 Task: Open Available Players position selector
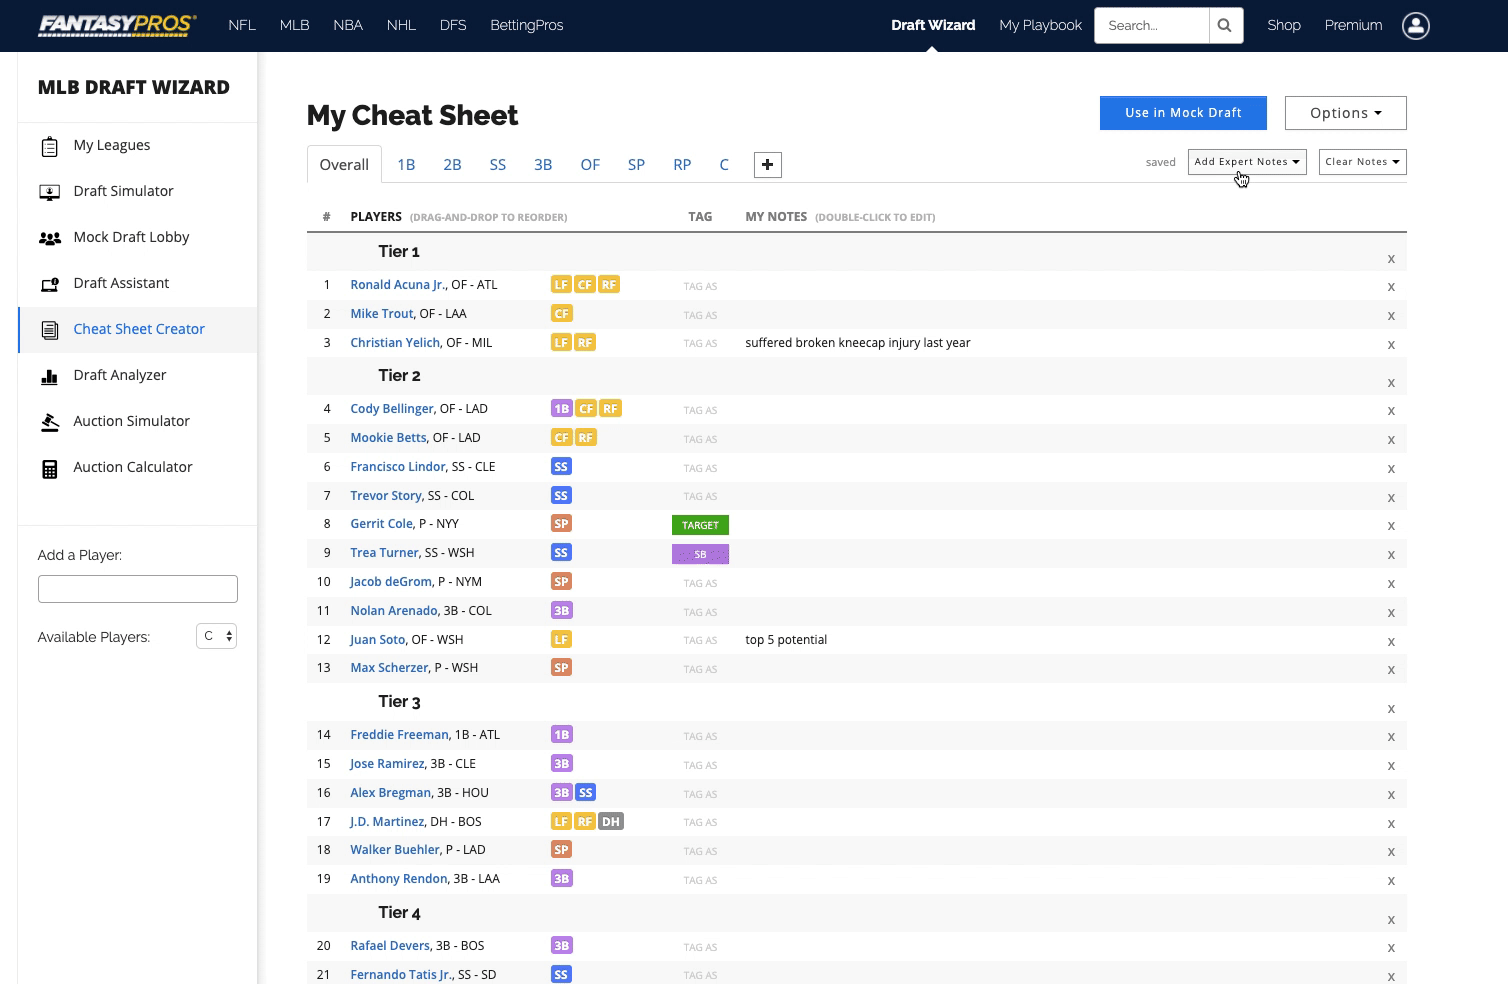click(x=216, y=636)
